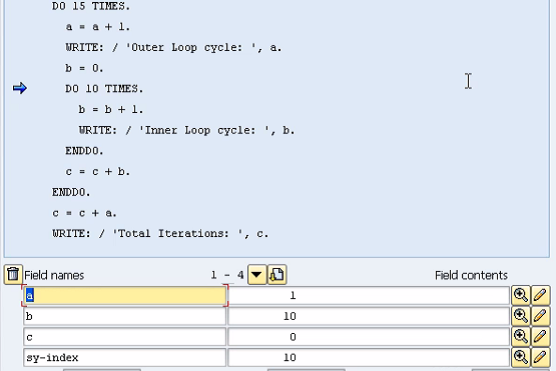This screenshot has height=371, width=556.
Task: Click the 'Outer Loop cycle' WRITE statement
Action: click(x=173, y=48)
